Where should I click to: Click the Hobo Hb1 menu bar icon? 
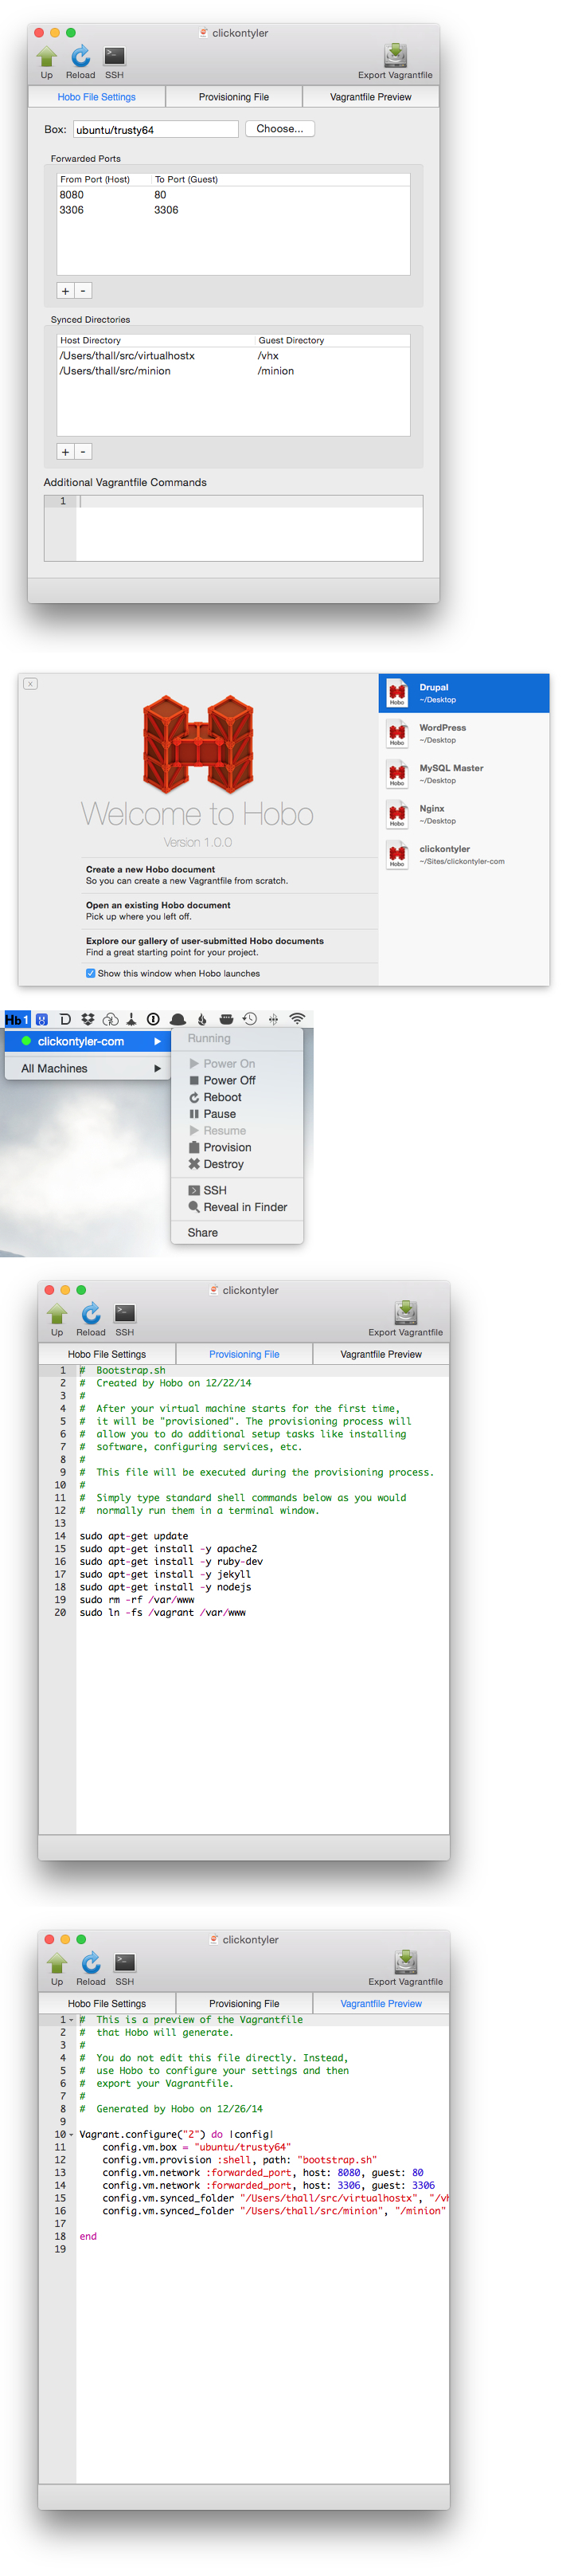pyautogui.click(x=17, y=1019)
